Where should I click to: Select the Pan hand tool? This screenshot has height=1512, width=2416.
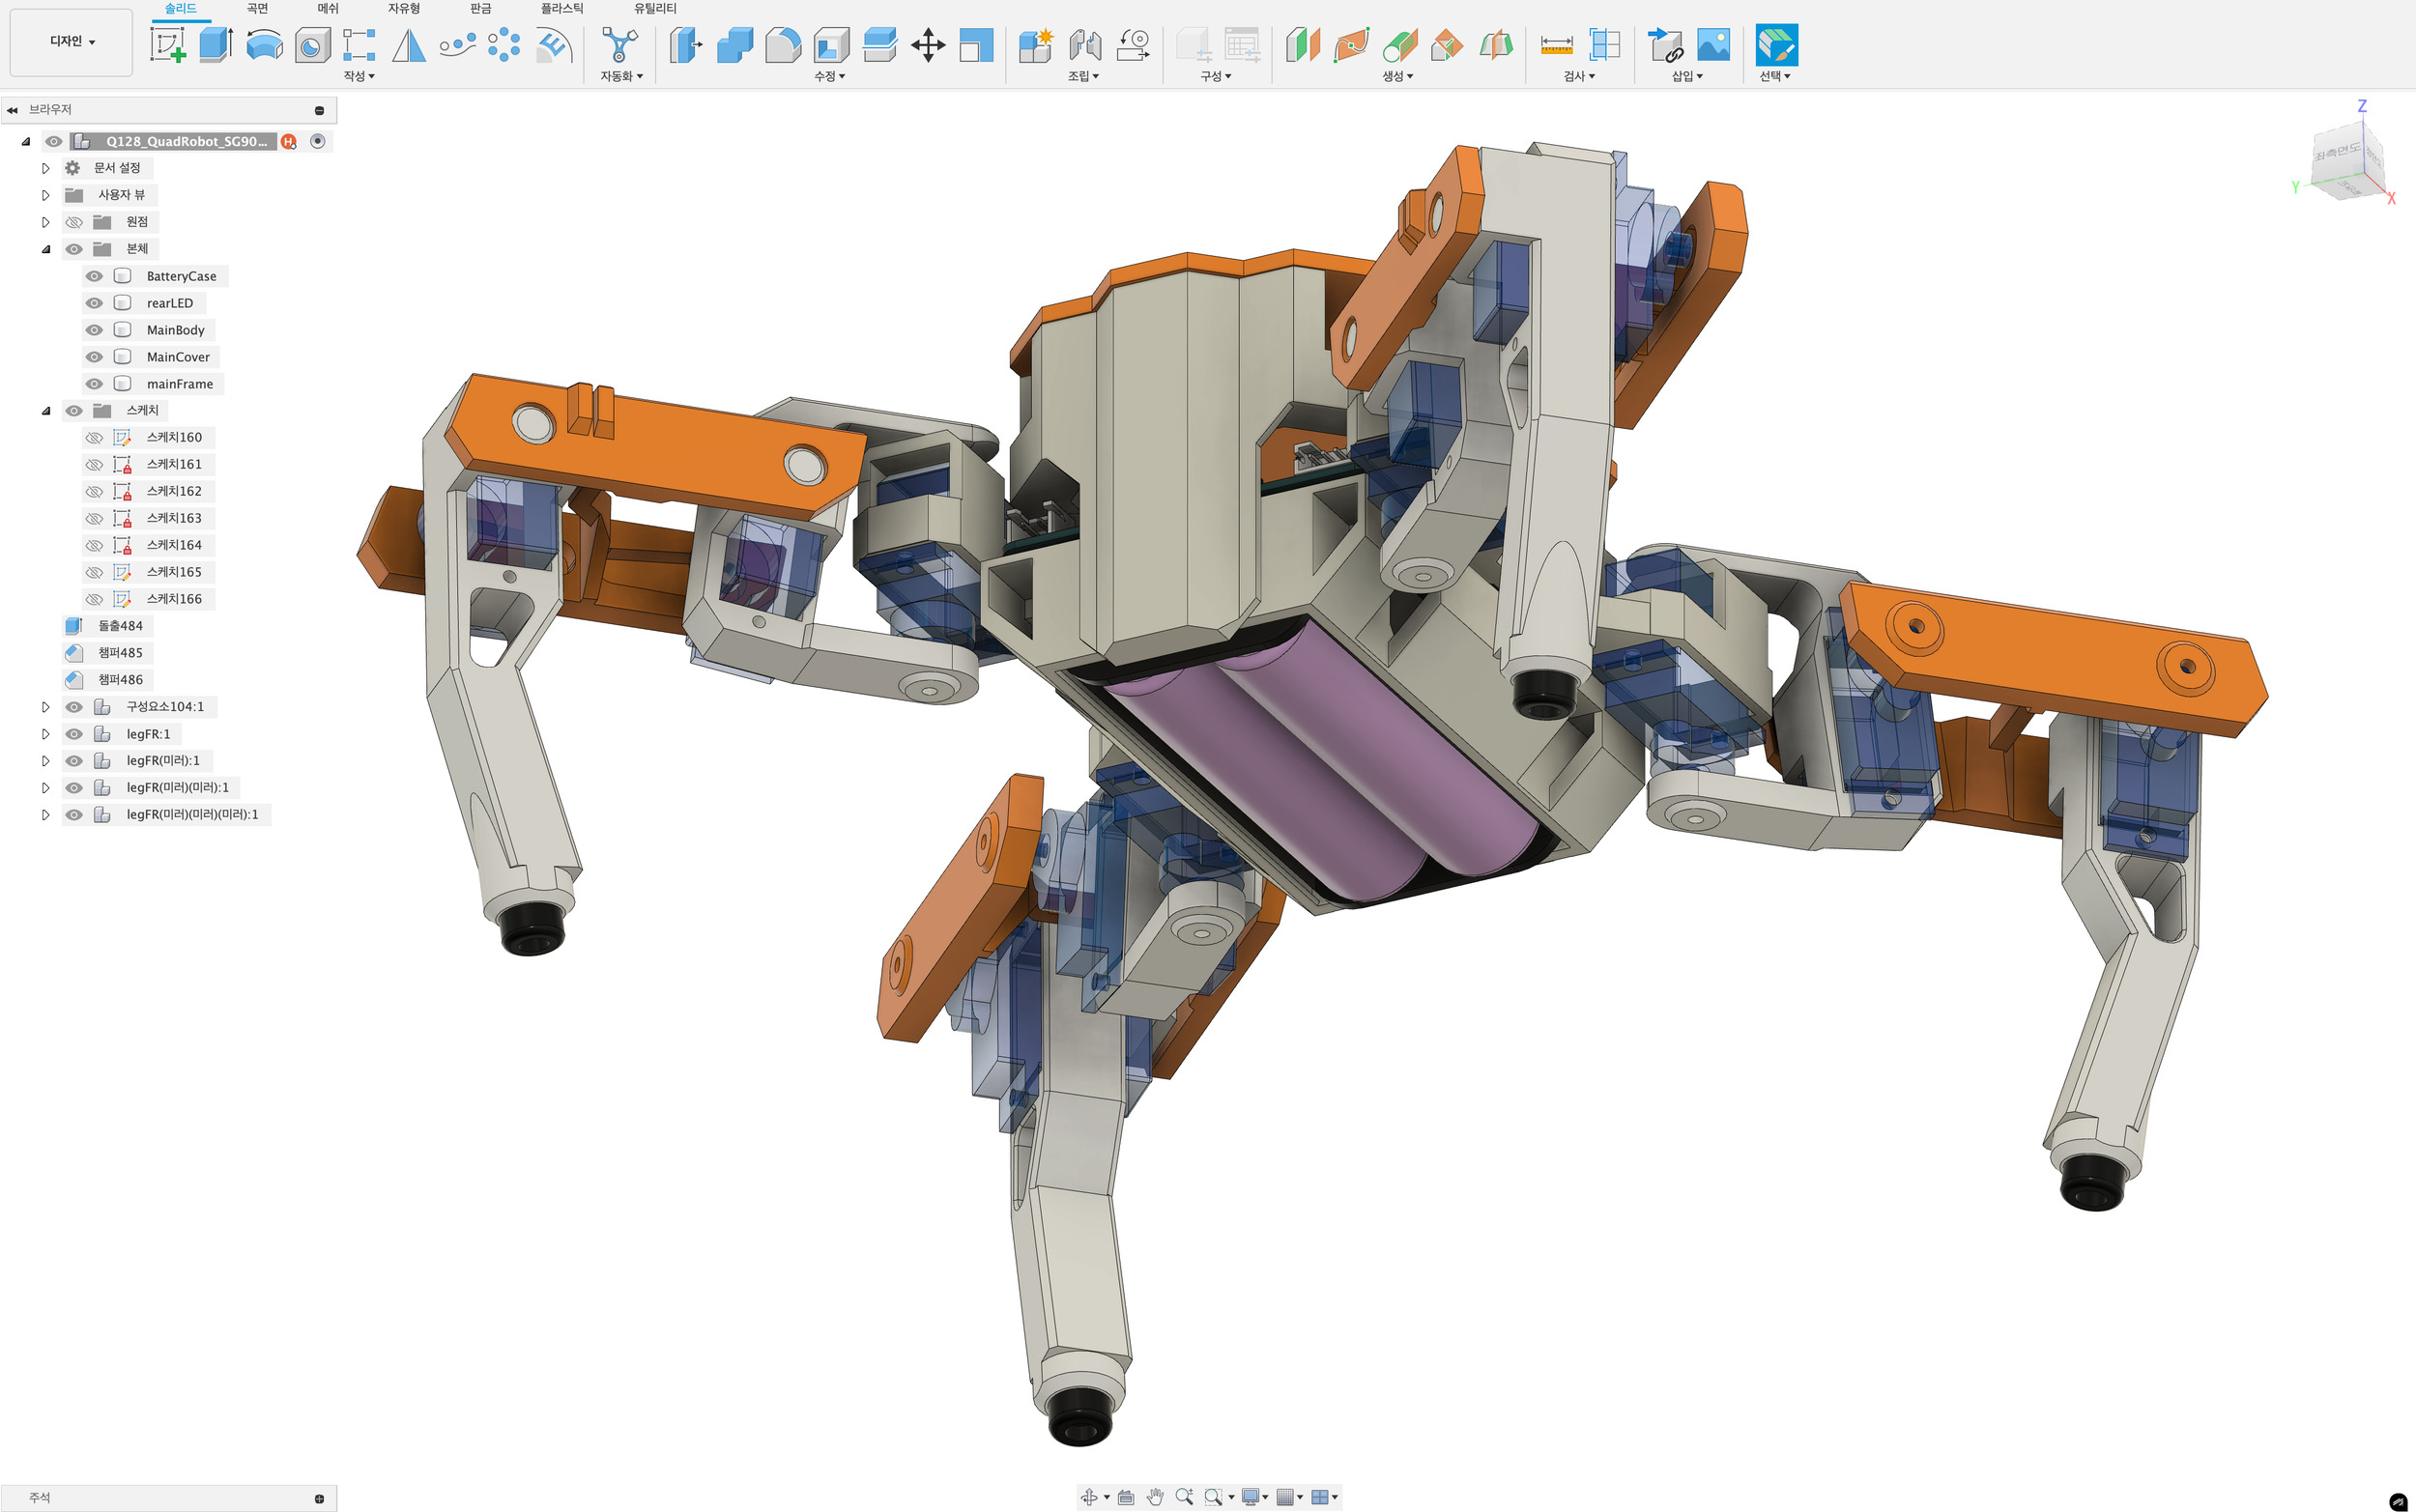point(1155,1497)
